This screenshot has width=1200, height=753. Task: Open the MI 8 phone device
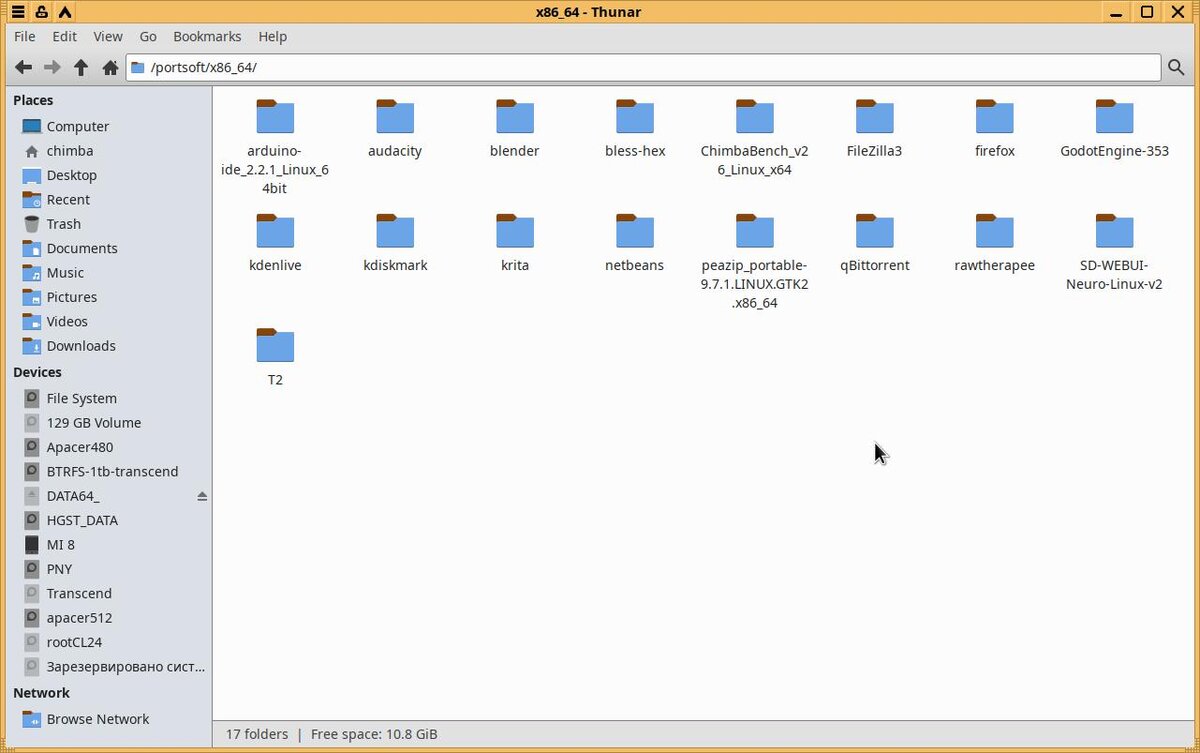[106, 544]
